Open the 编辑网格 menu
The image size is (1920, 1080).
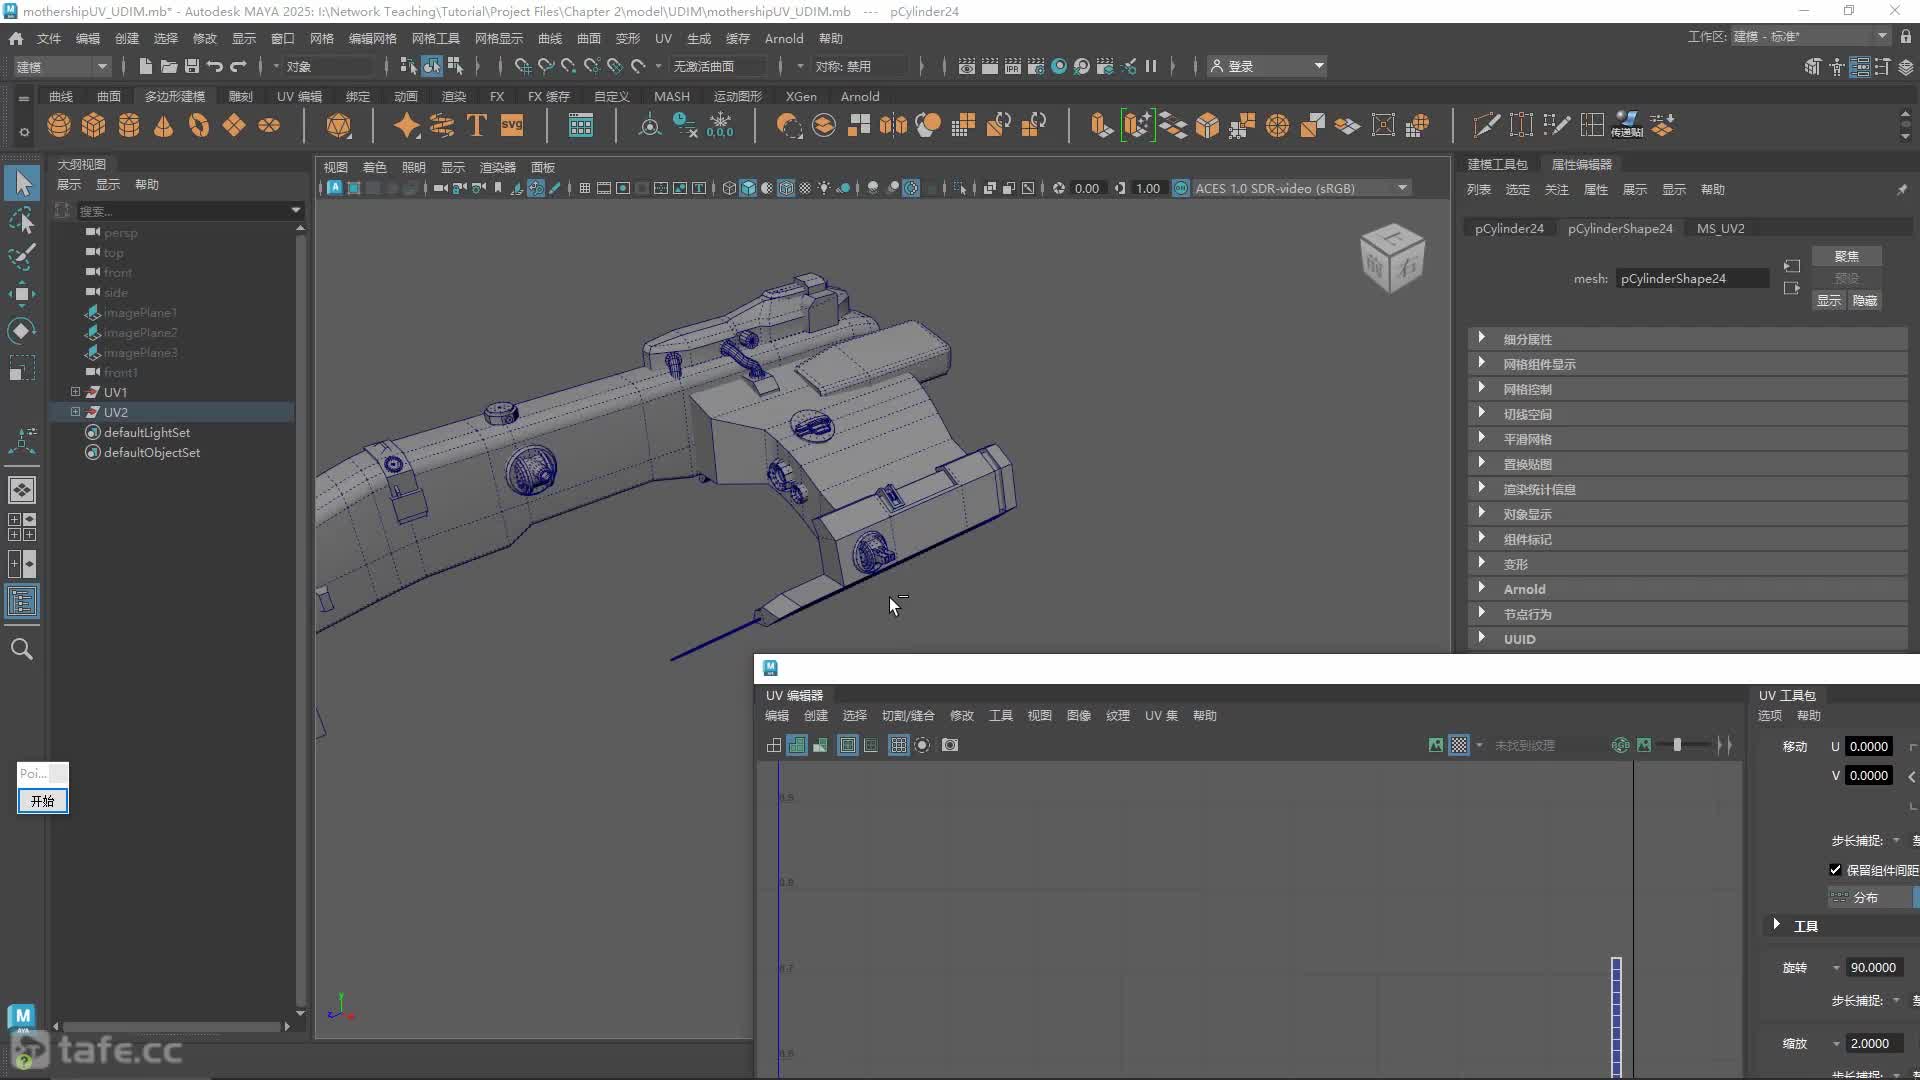(x=372, y=38)
